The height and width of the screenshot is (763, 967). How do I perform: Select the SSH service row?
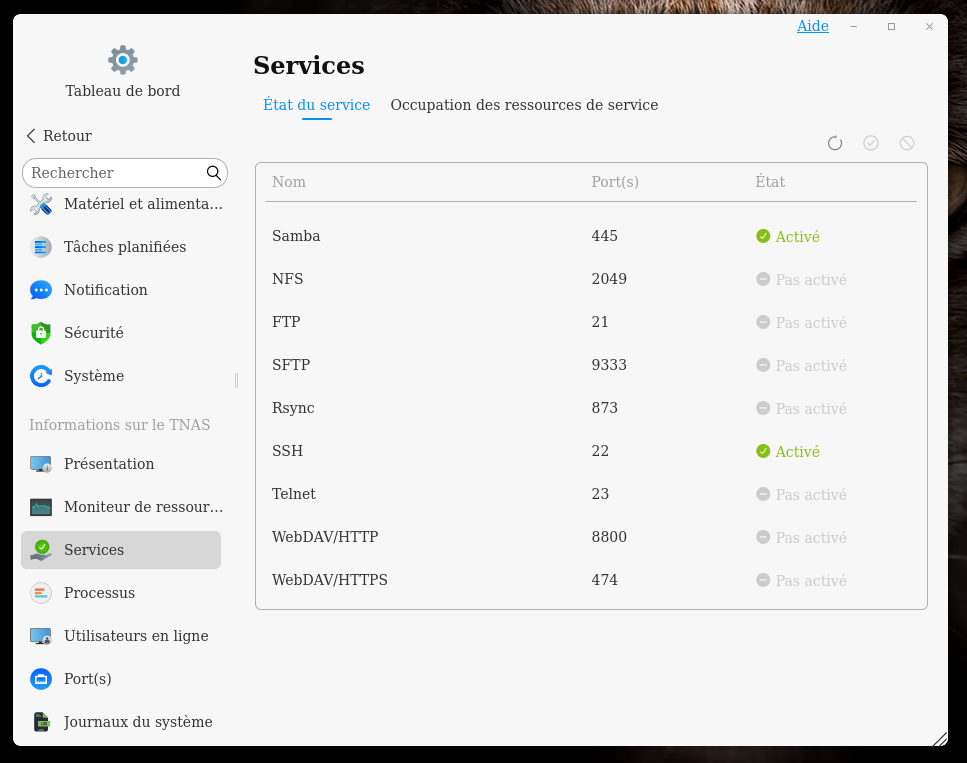pos(590,451)
